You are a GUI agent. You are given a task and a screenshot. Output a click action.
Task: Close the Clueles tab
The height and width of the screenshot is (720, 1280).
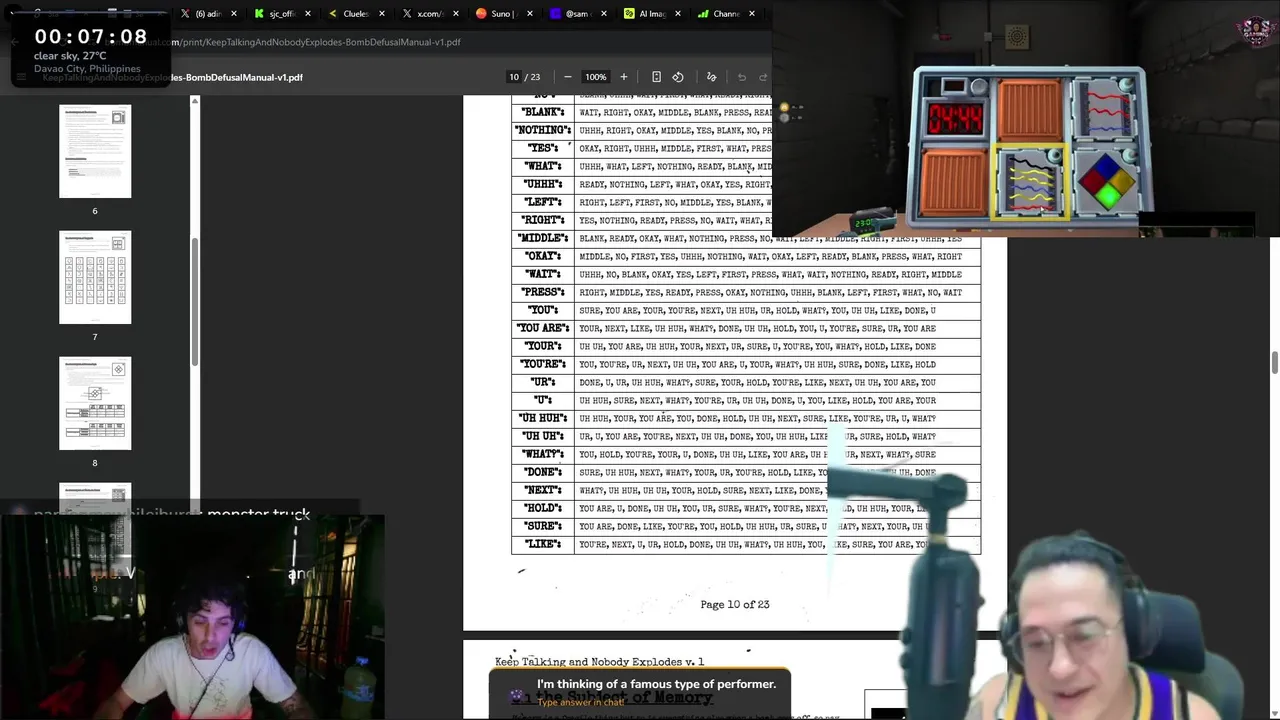coord(382,14)
